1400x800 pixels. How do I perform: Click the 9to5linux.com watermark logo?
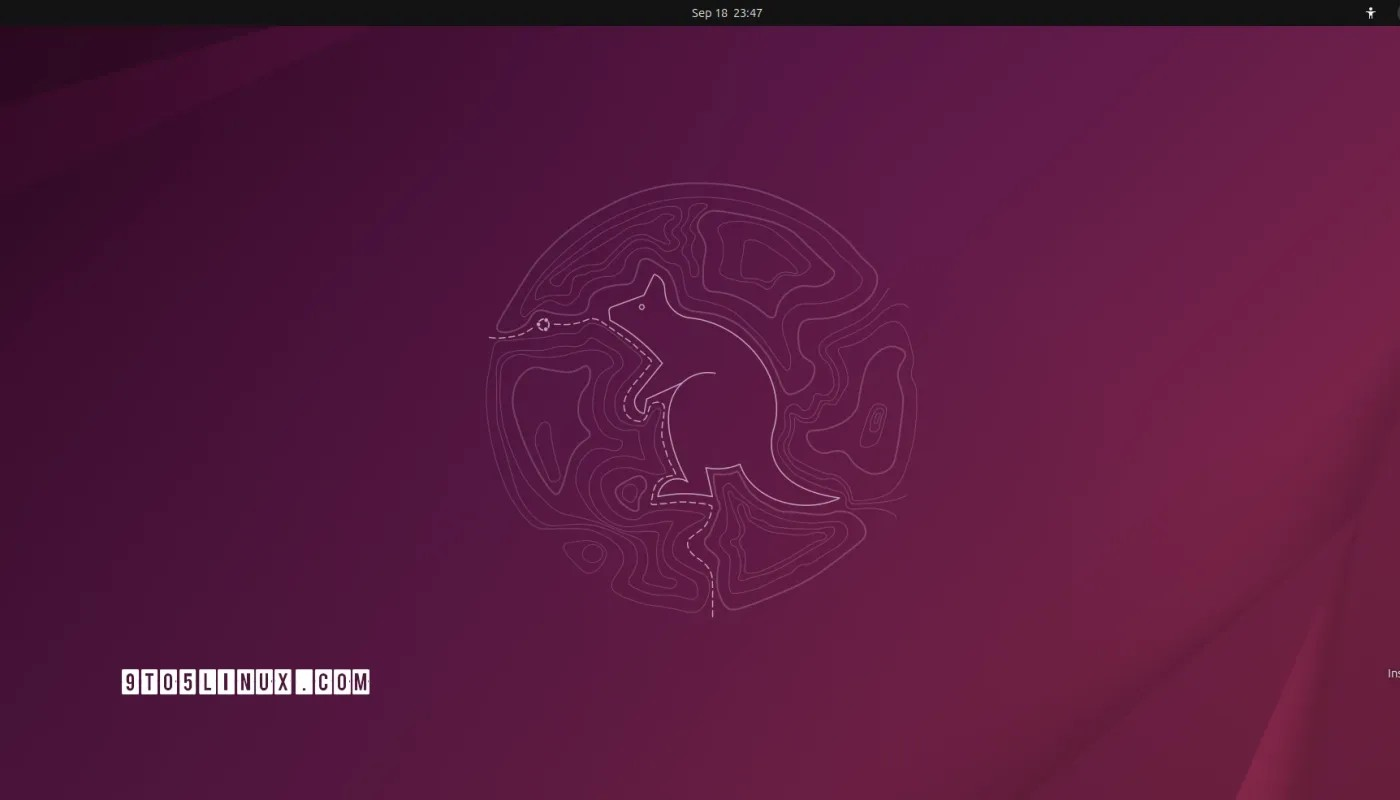(x=246, y=682)
